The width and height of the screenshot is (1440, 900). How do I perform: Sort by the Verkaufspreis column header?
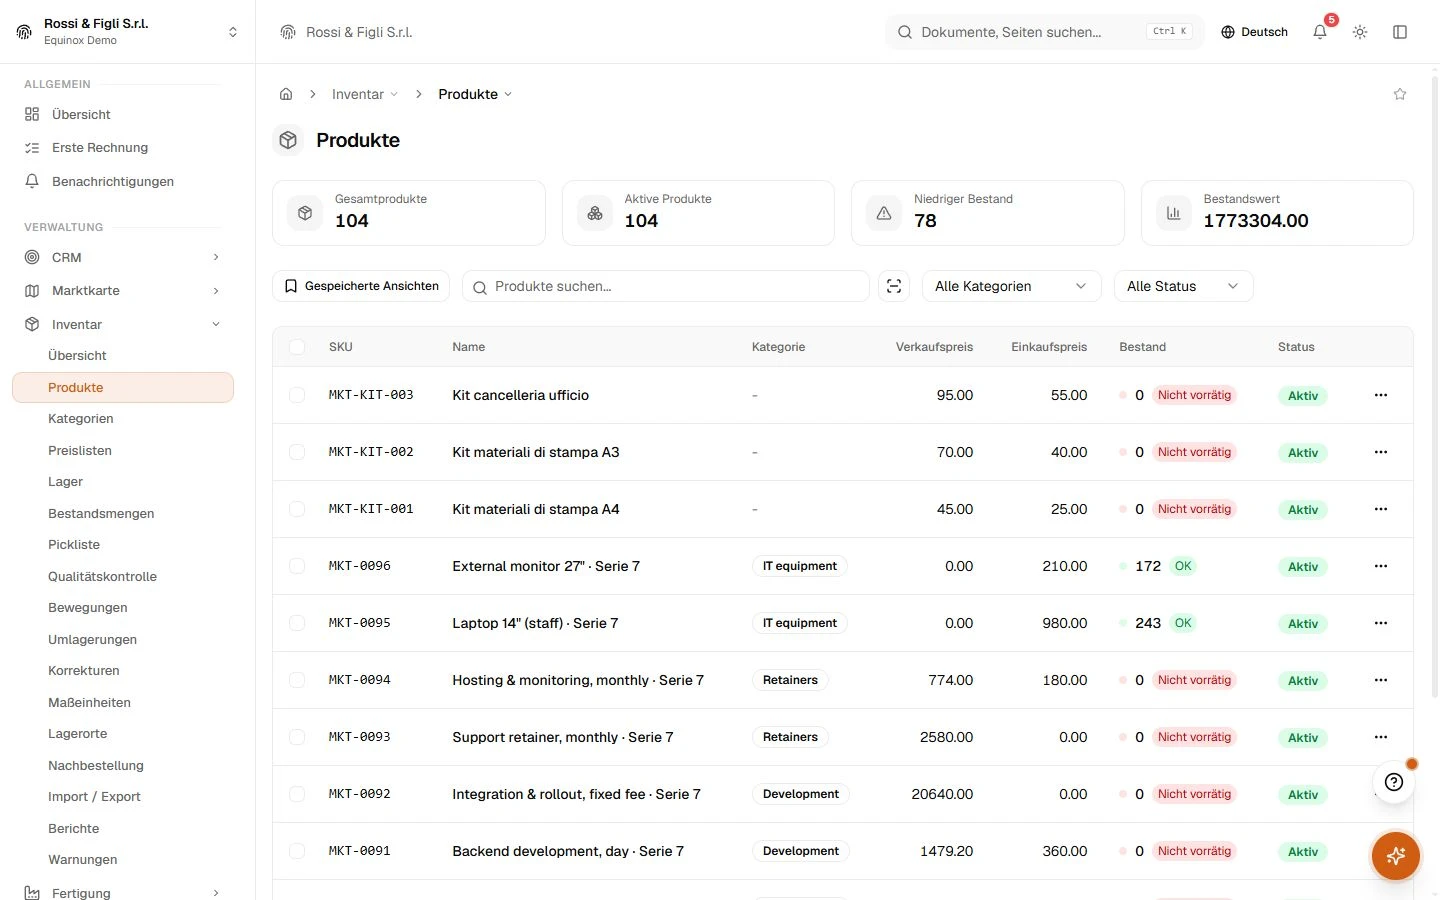pos(934,347)
